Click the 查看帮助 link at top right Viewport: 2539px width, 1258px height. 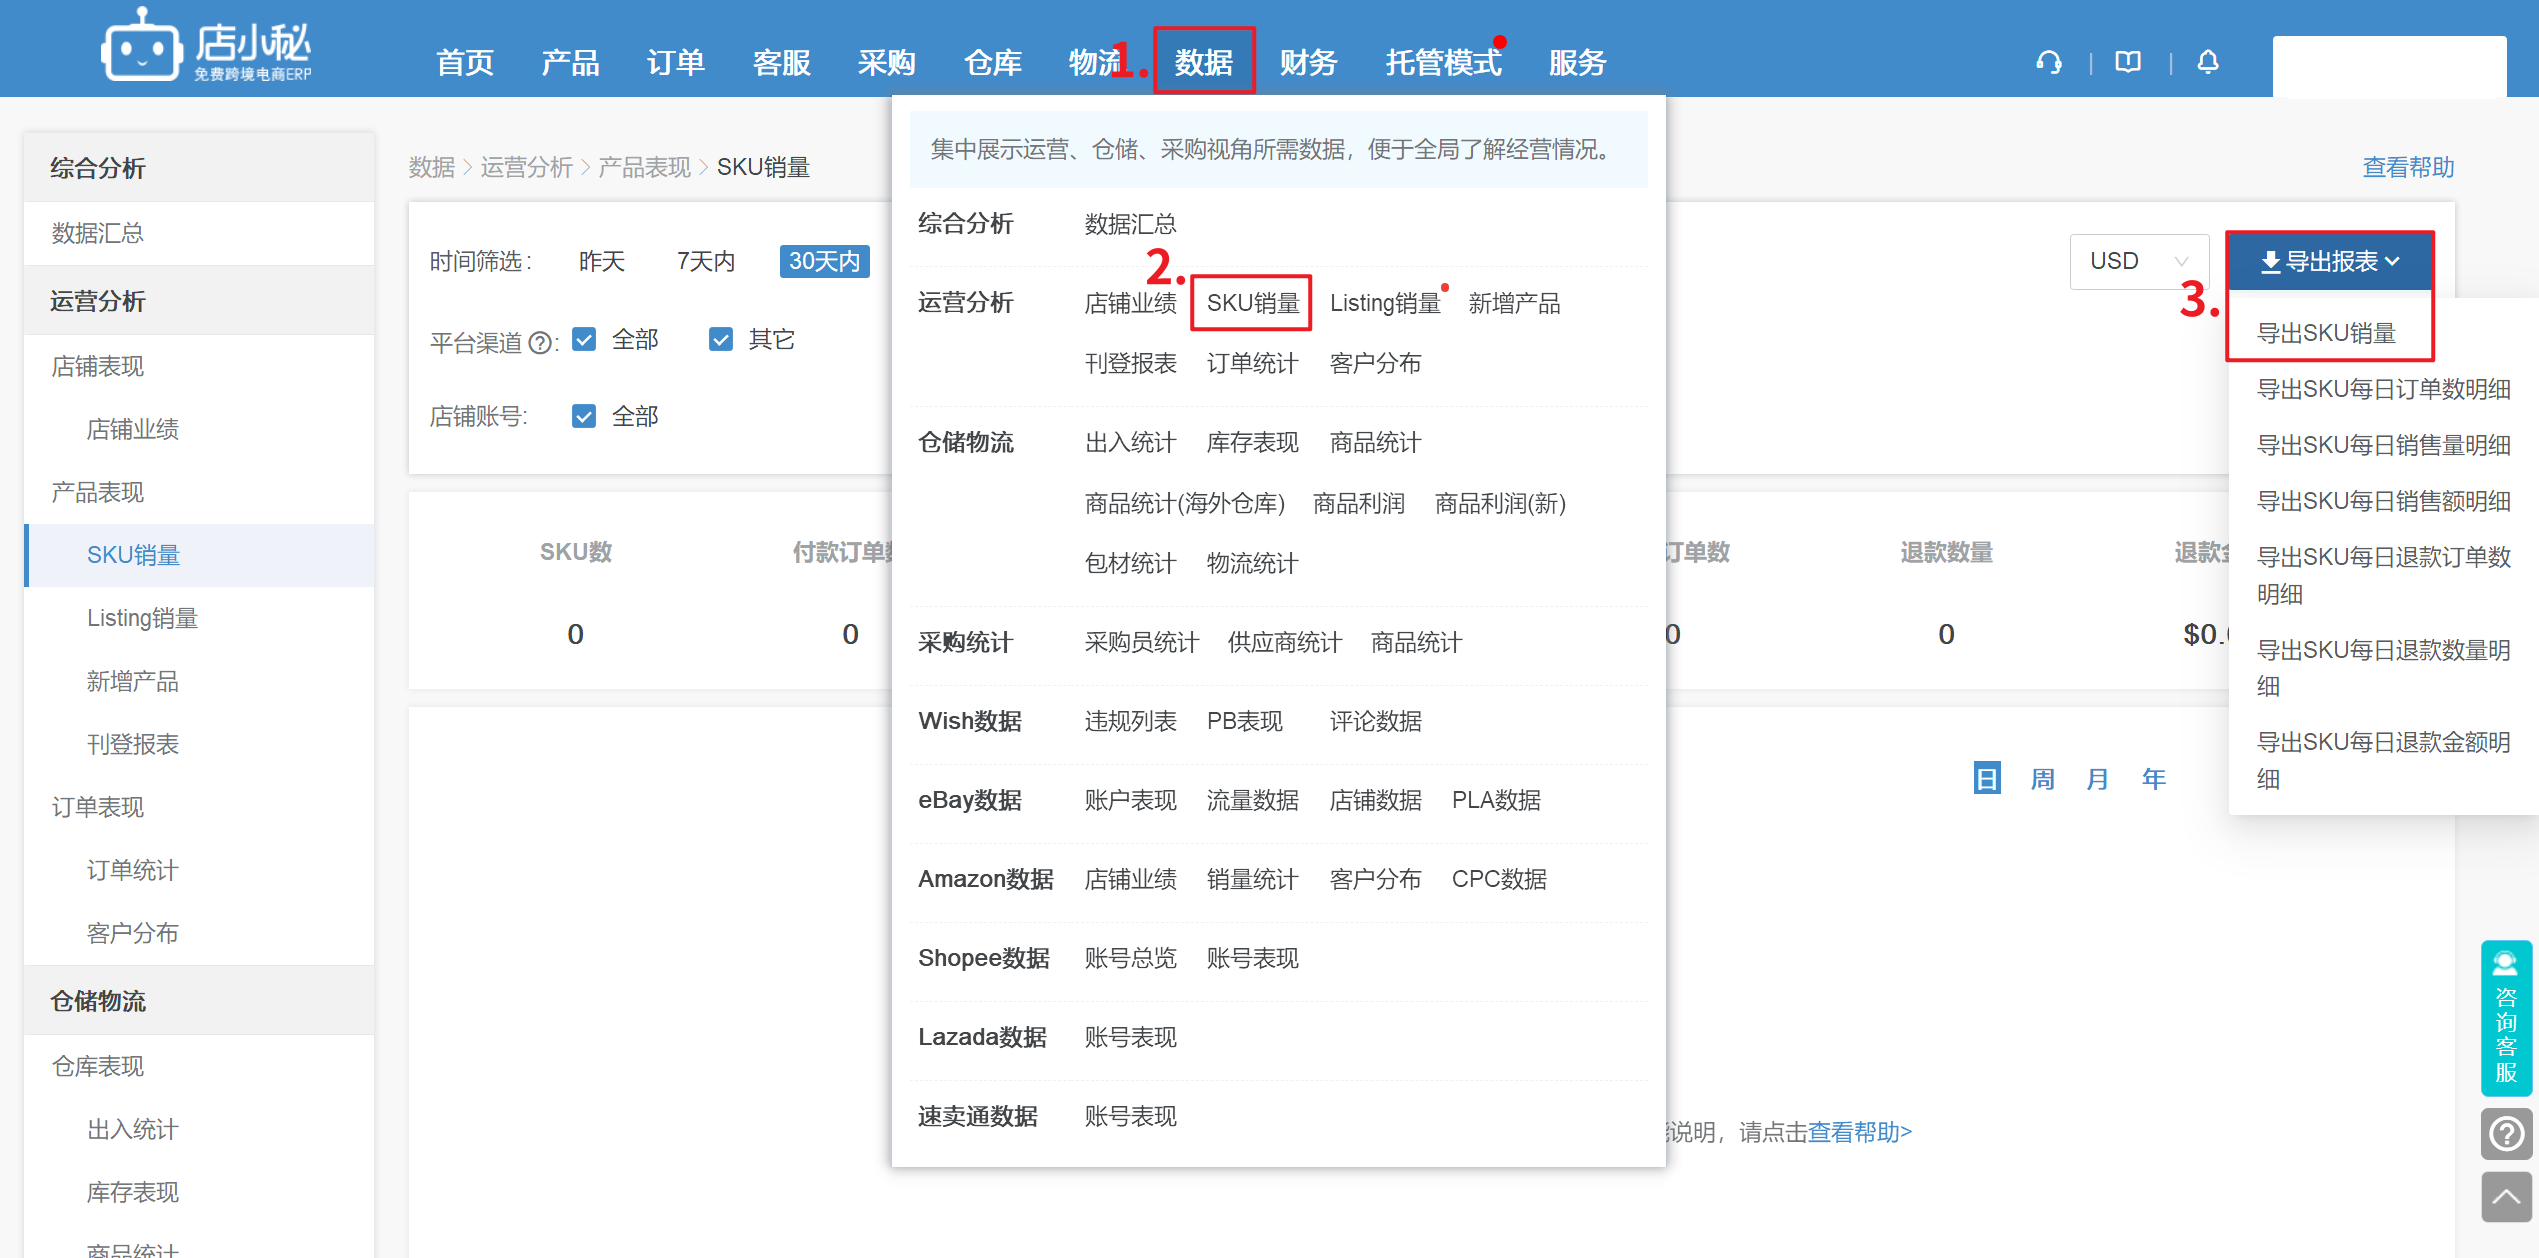2407,167
